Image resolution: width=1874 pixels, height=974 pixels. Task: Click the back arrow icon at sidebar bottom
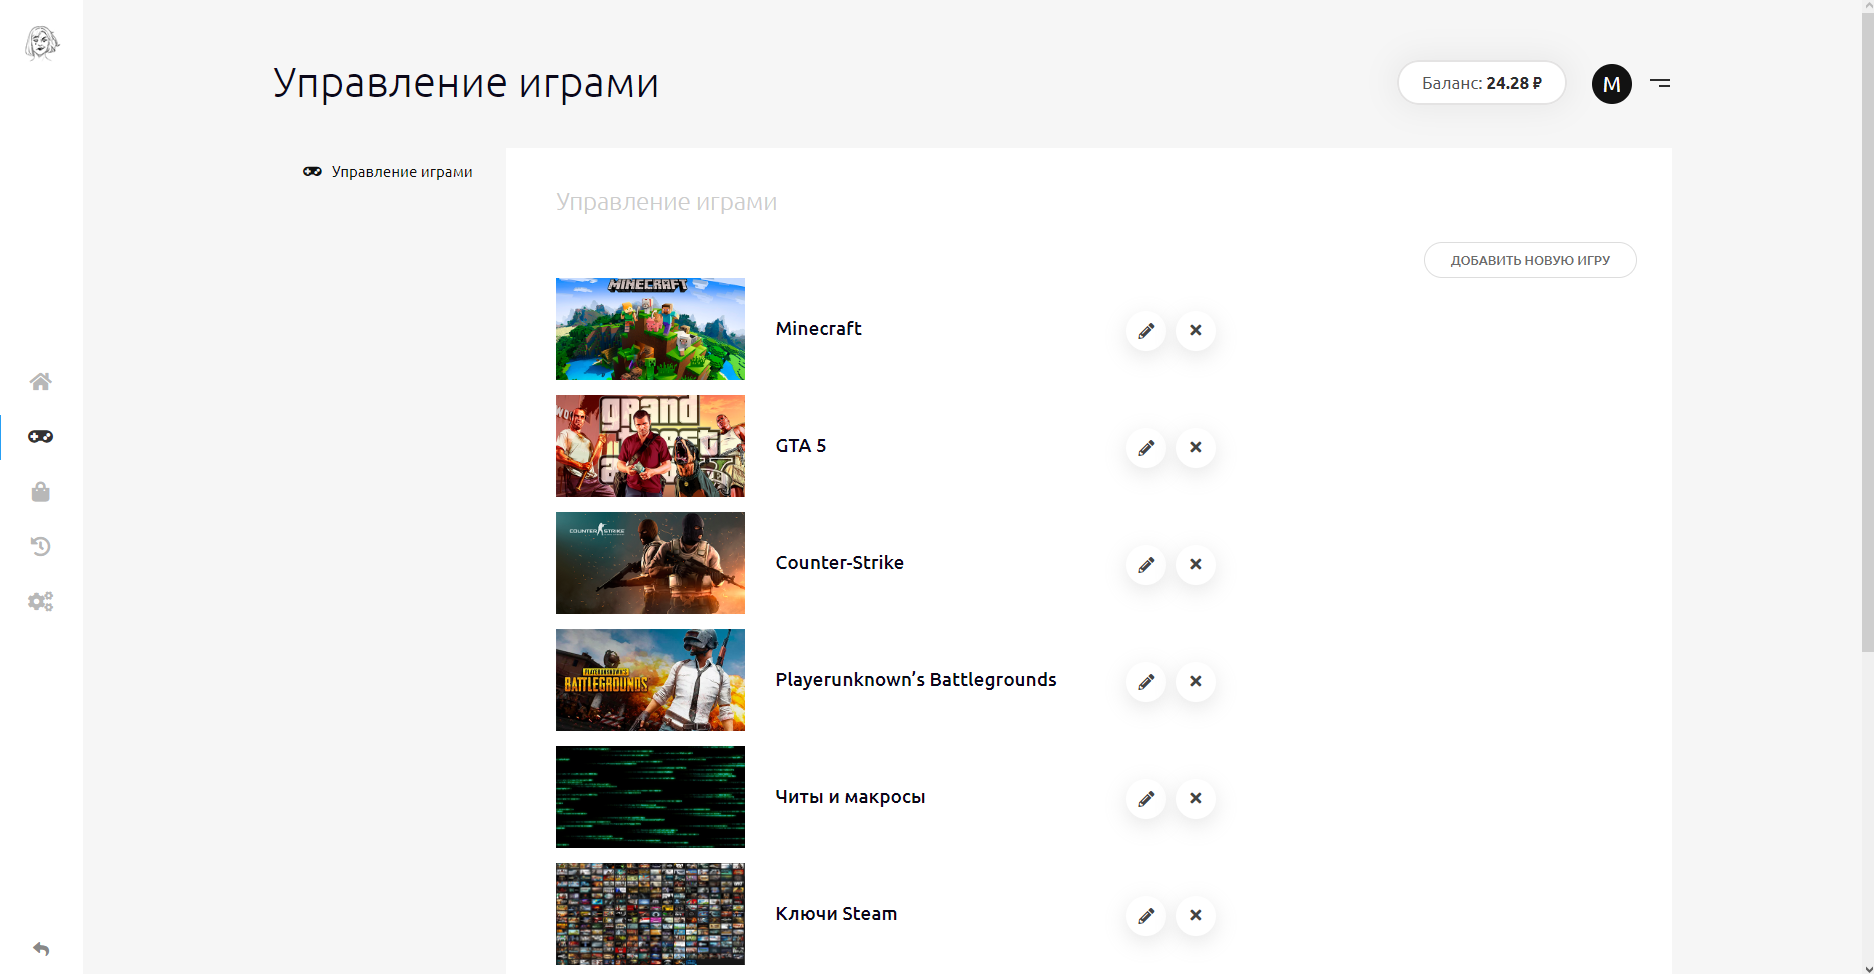pos(41,948)
